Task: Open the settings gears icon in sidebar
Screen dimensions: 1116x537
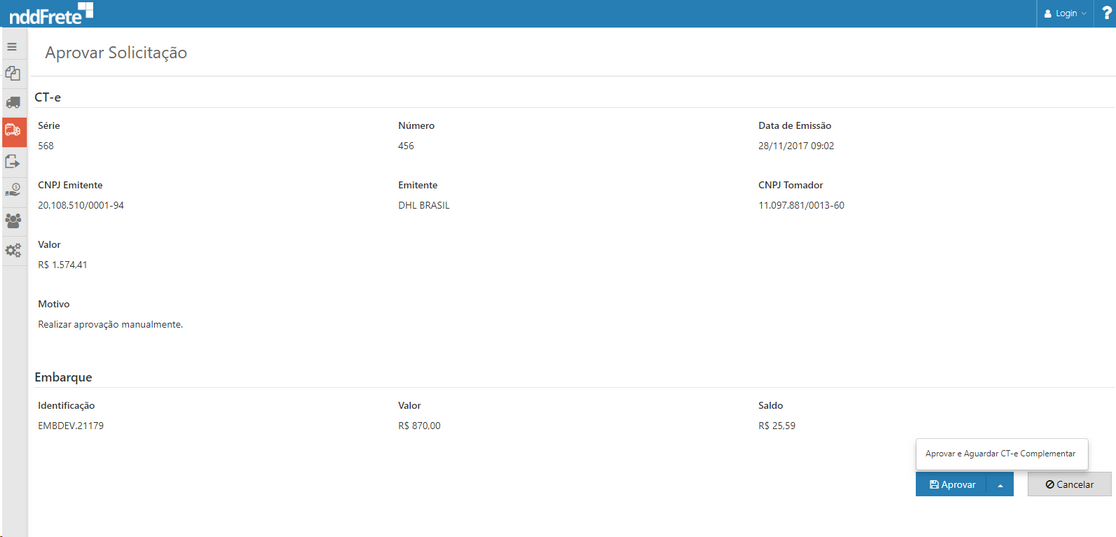Action: click(x=13, y=250)
